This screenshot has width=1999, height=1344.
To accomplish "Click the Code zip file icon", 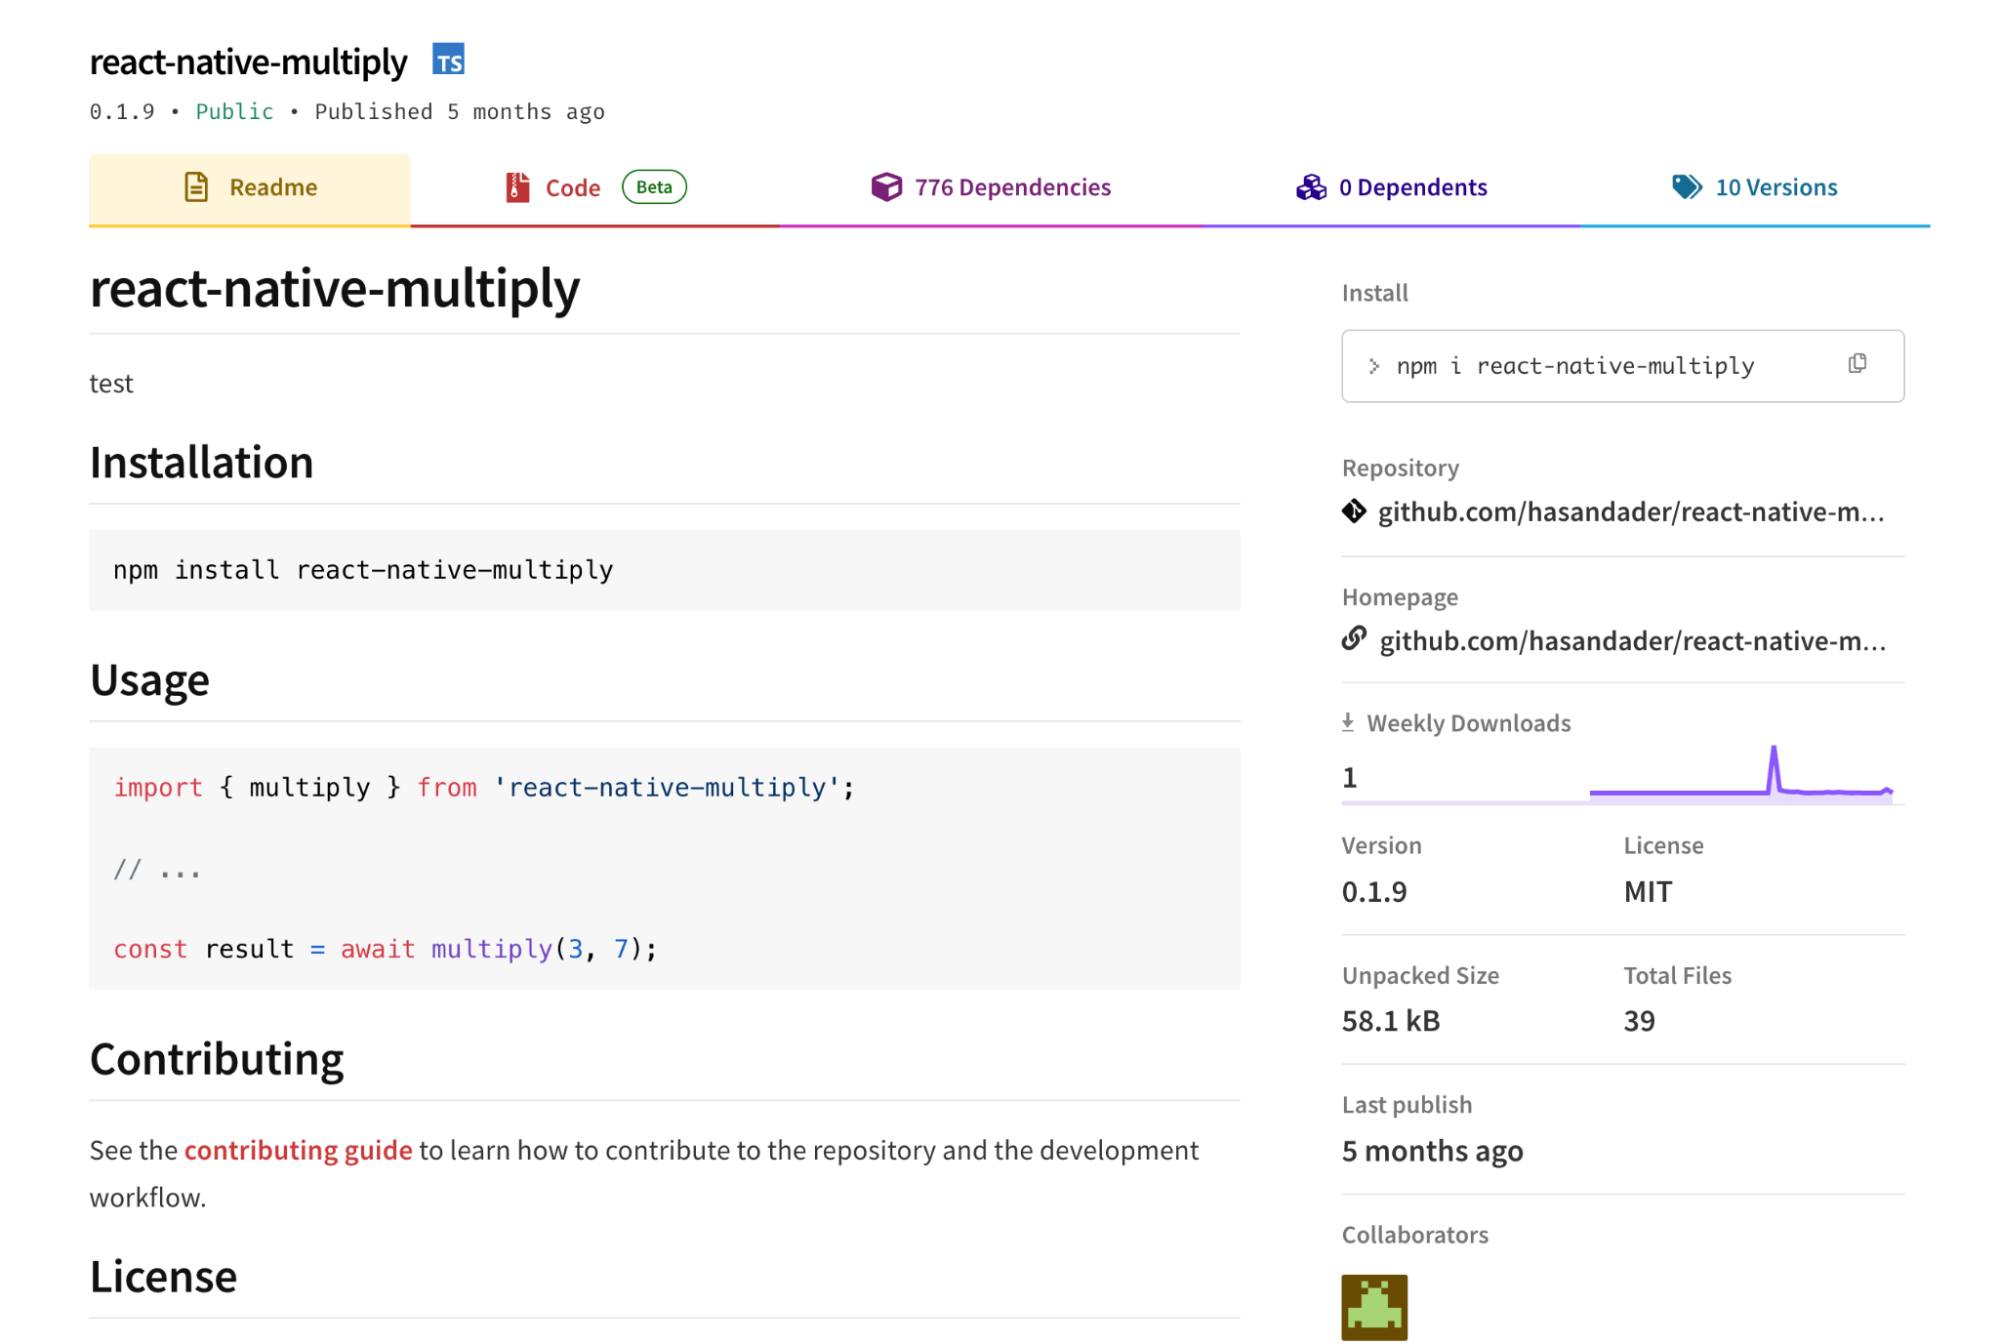I will pyautogui.click(x=517, y=187).
